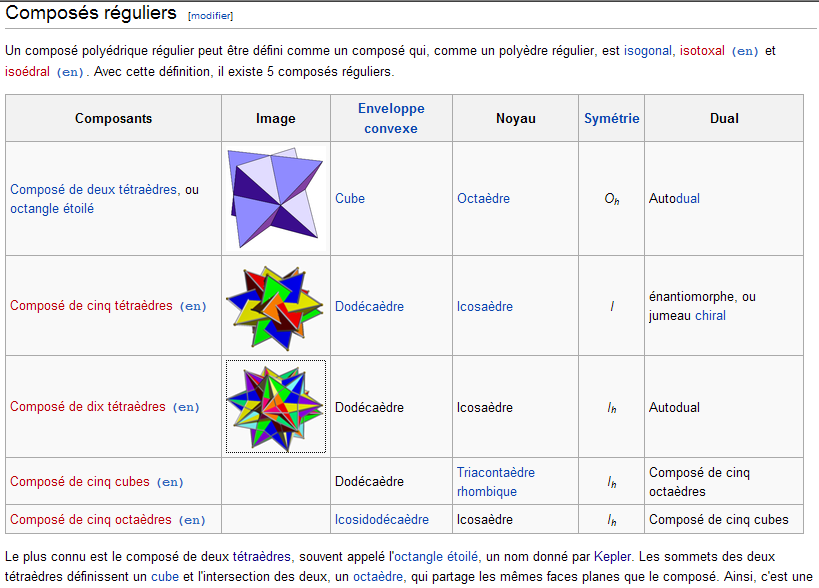Click the I symmetry cell for cinq tétraèdres
The height and width of the screenshot is (588, 819).
click(612, 307)
